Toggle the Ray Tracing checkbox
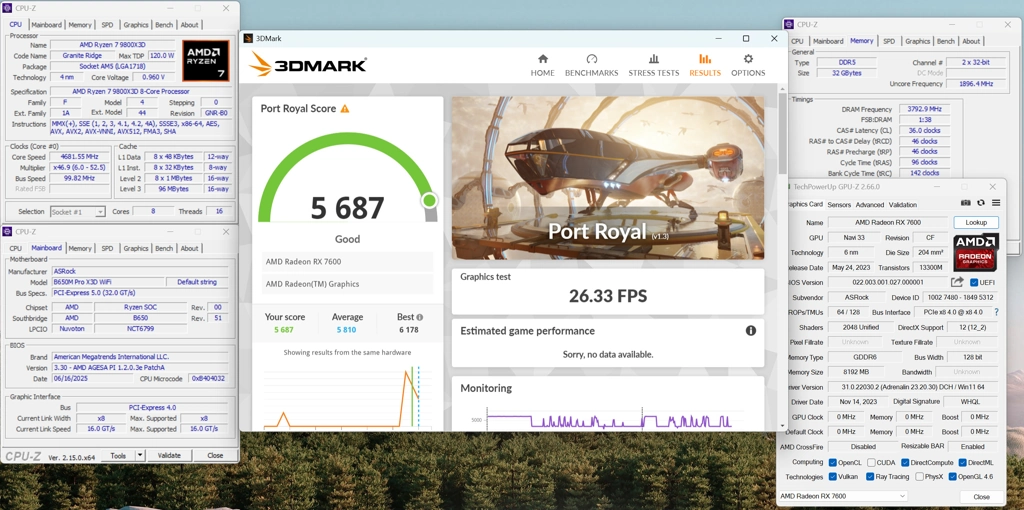This screenshot has width=1024, height=510. [x=871, y=477]
